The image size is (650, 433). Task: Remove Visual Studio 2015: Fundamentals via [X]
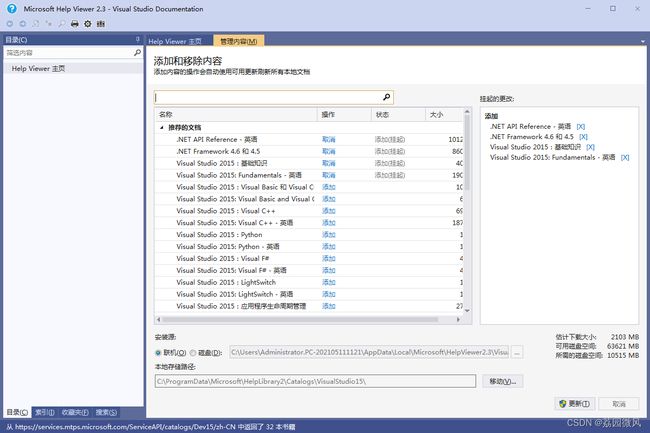pos(625,158)
